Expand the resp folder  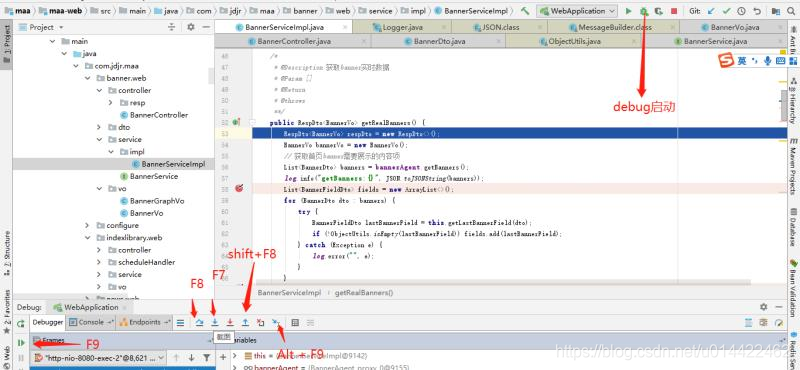click(111, 103)
